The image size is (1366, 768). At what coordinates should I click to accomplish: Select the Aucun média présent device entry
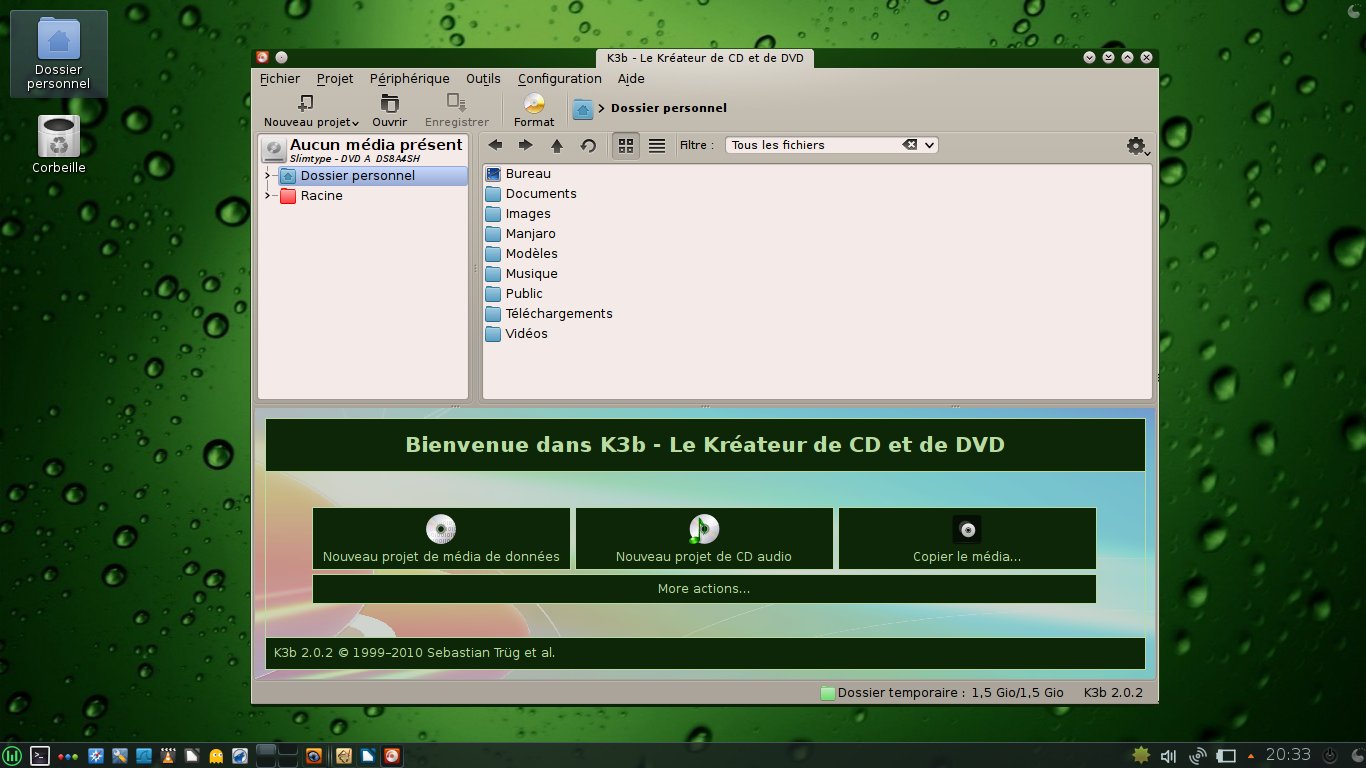[x=363, y=150]
